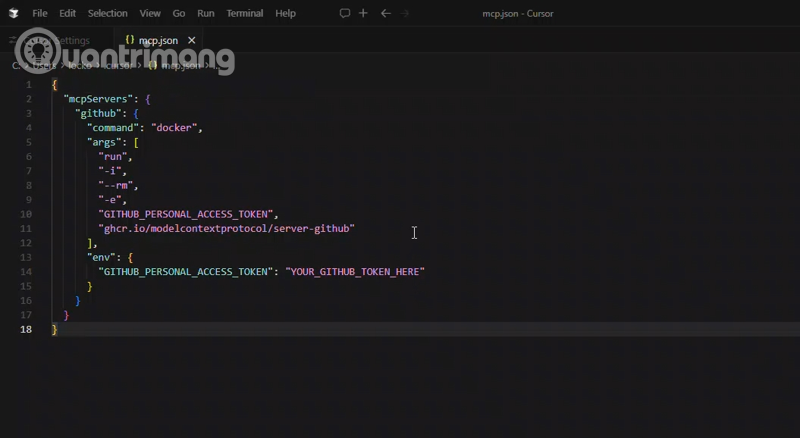800x438 pixels.
Task: Click closing brace on line 18
Action: (55, 330)
